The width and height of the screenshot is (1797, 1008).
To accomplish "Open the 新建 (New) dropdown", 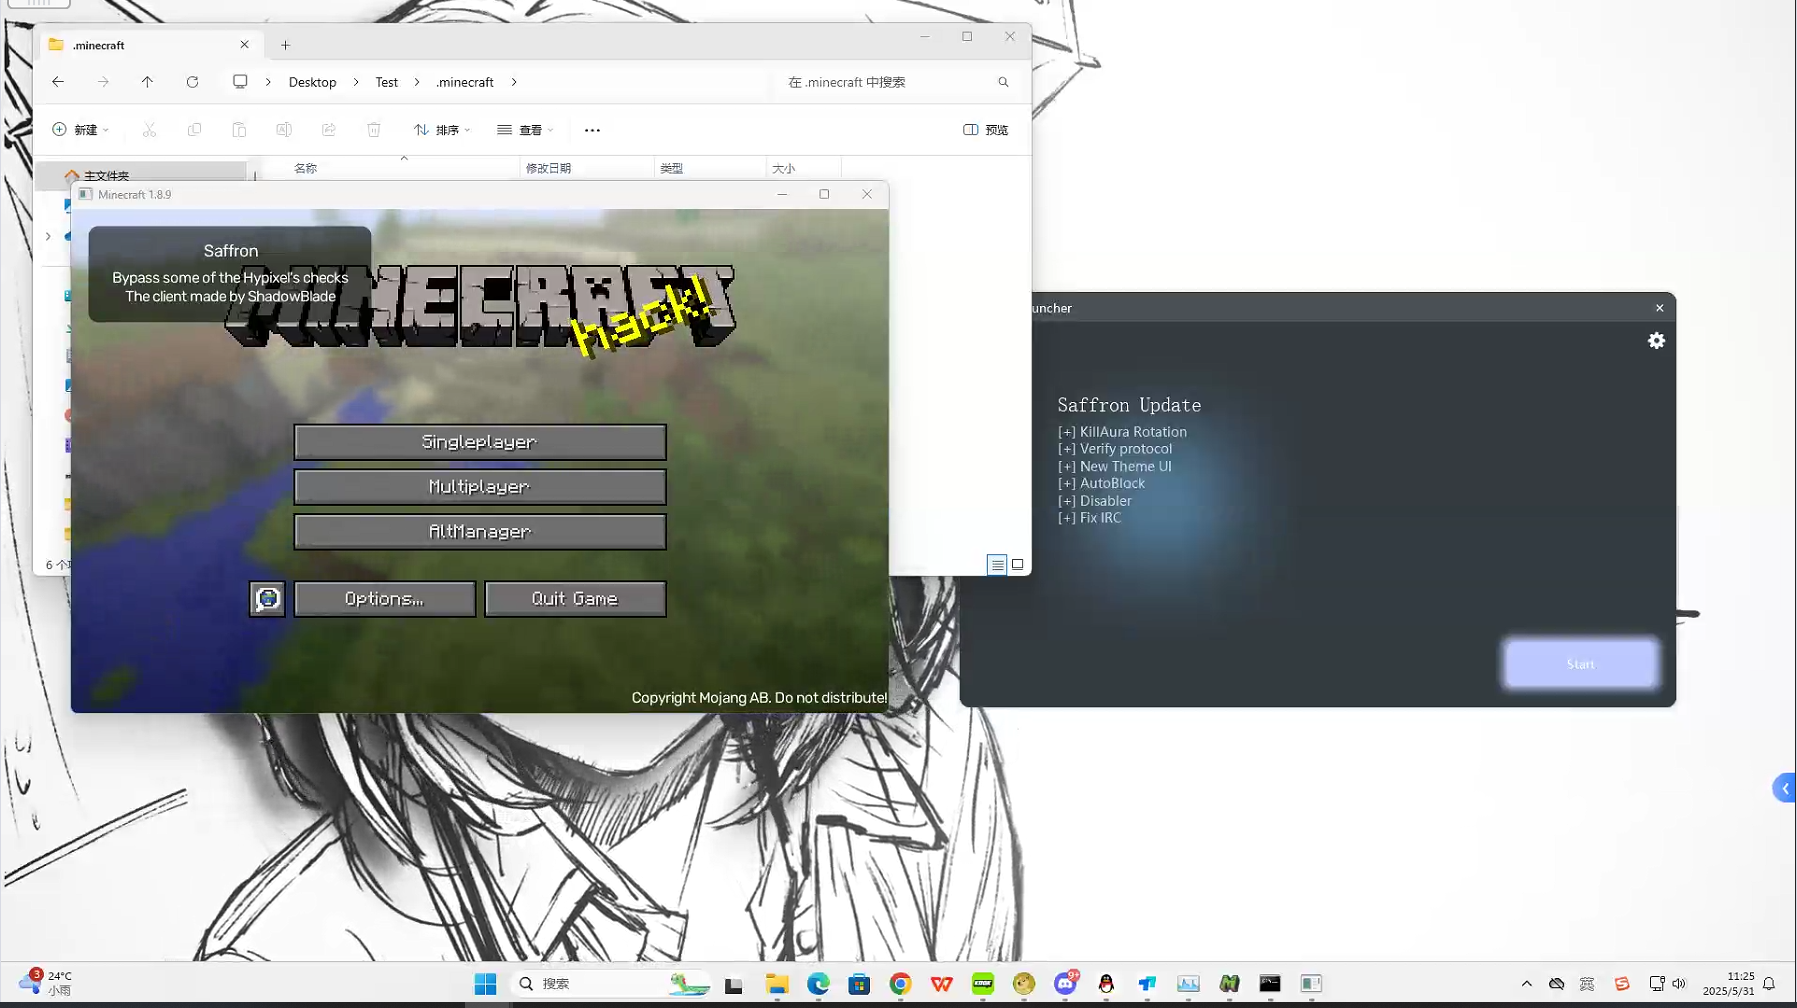I will click(x=80, y=130).
